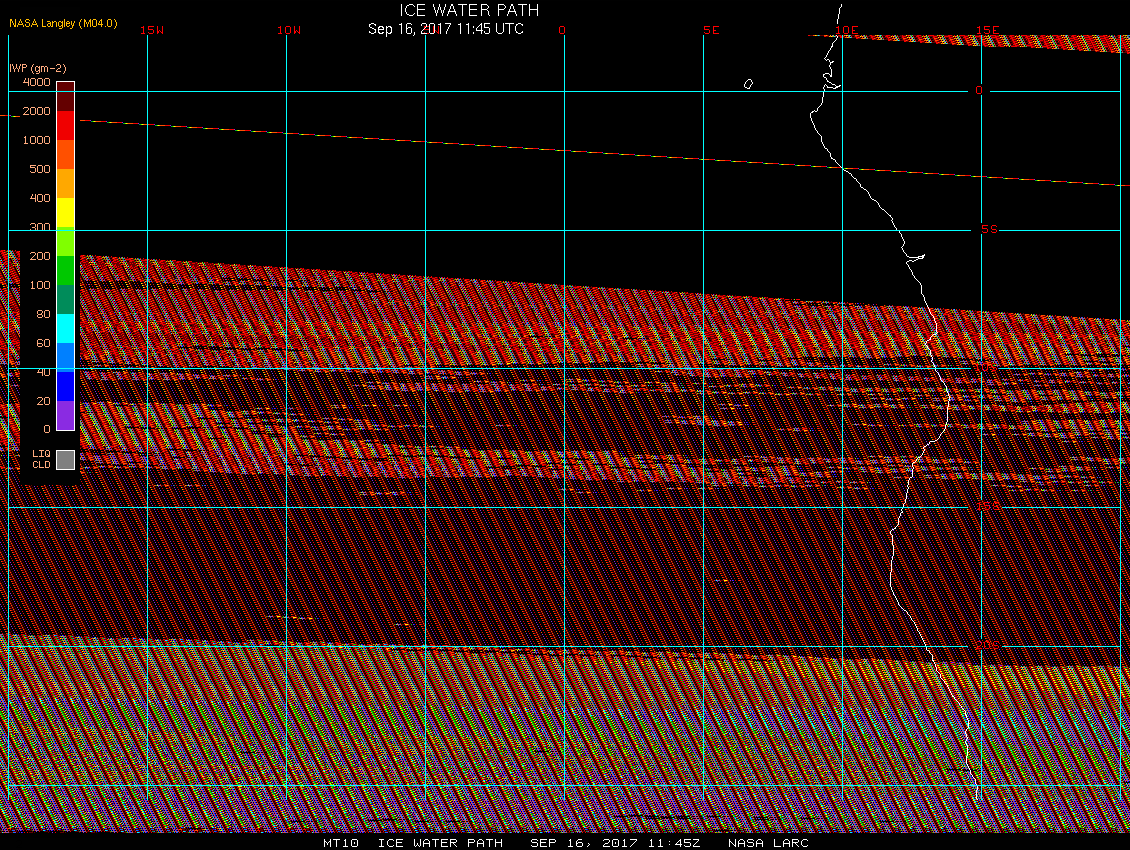The width and height of the screenshot is (1130, 850).
Task: Click the 4000 value on the colorbar scale
Action: [36, 82]
